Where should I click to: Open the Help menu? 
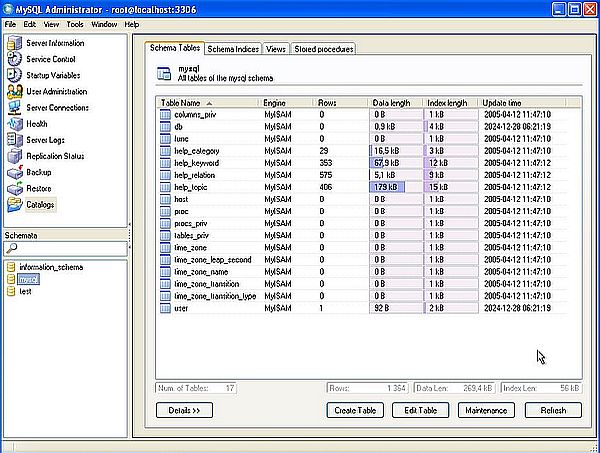pyautogui.click(x=132, y=24)
